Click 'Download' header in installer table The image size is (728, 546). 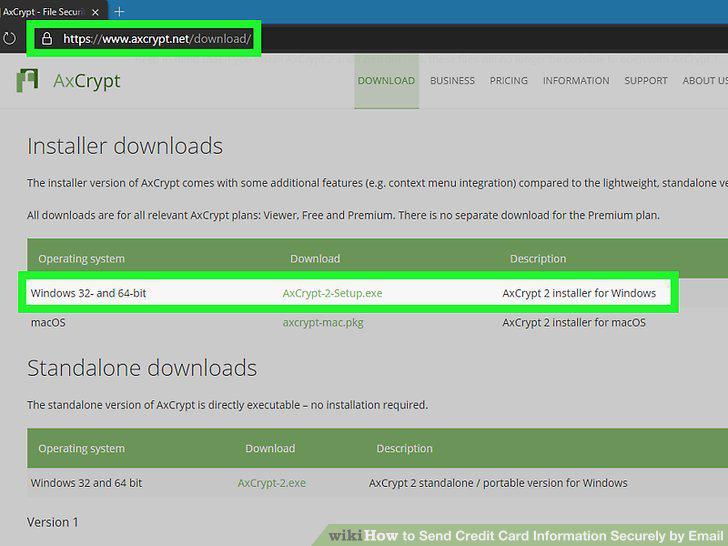pos(315,259)
